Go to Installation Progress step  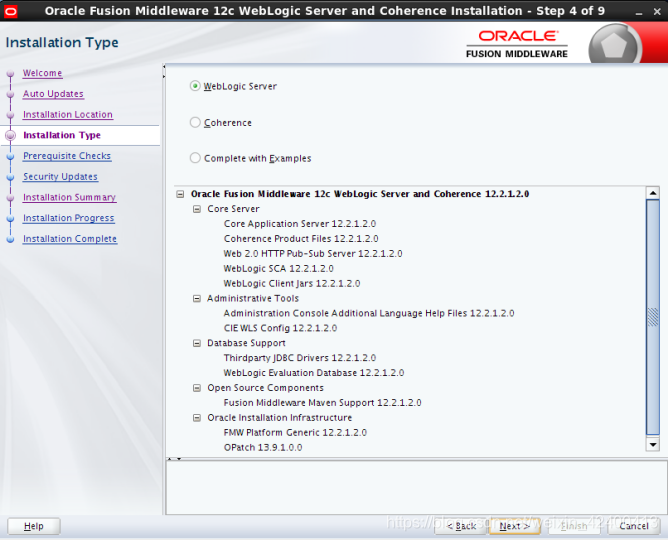click(x=69, y=218)
